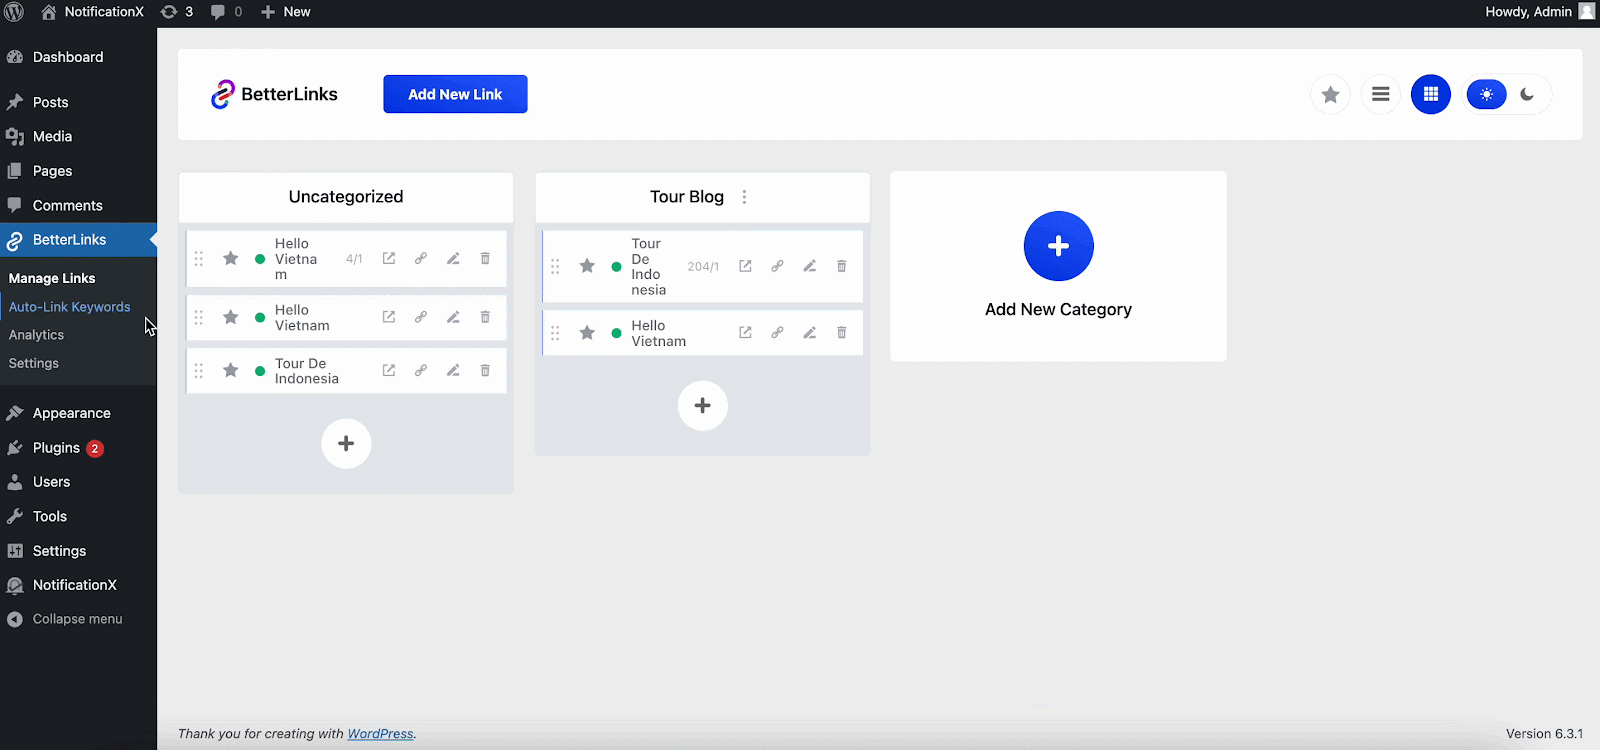Image resolution: width=1600 pixels, height=750 pixels.
Task: Open Comments menu in sidebar
Action: (78, 205)
